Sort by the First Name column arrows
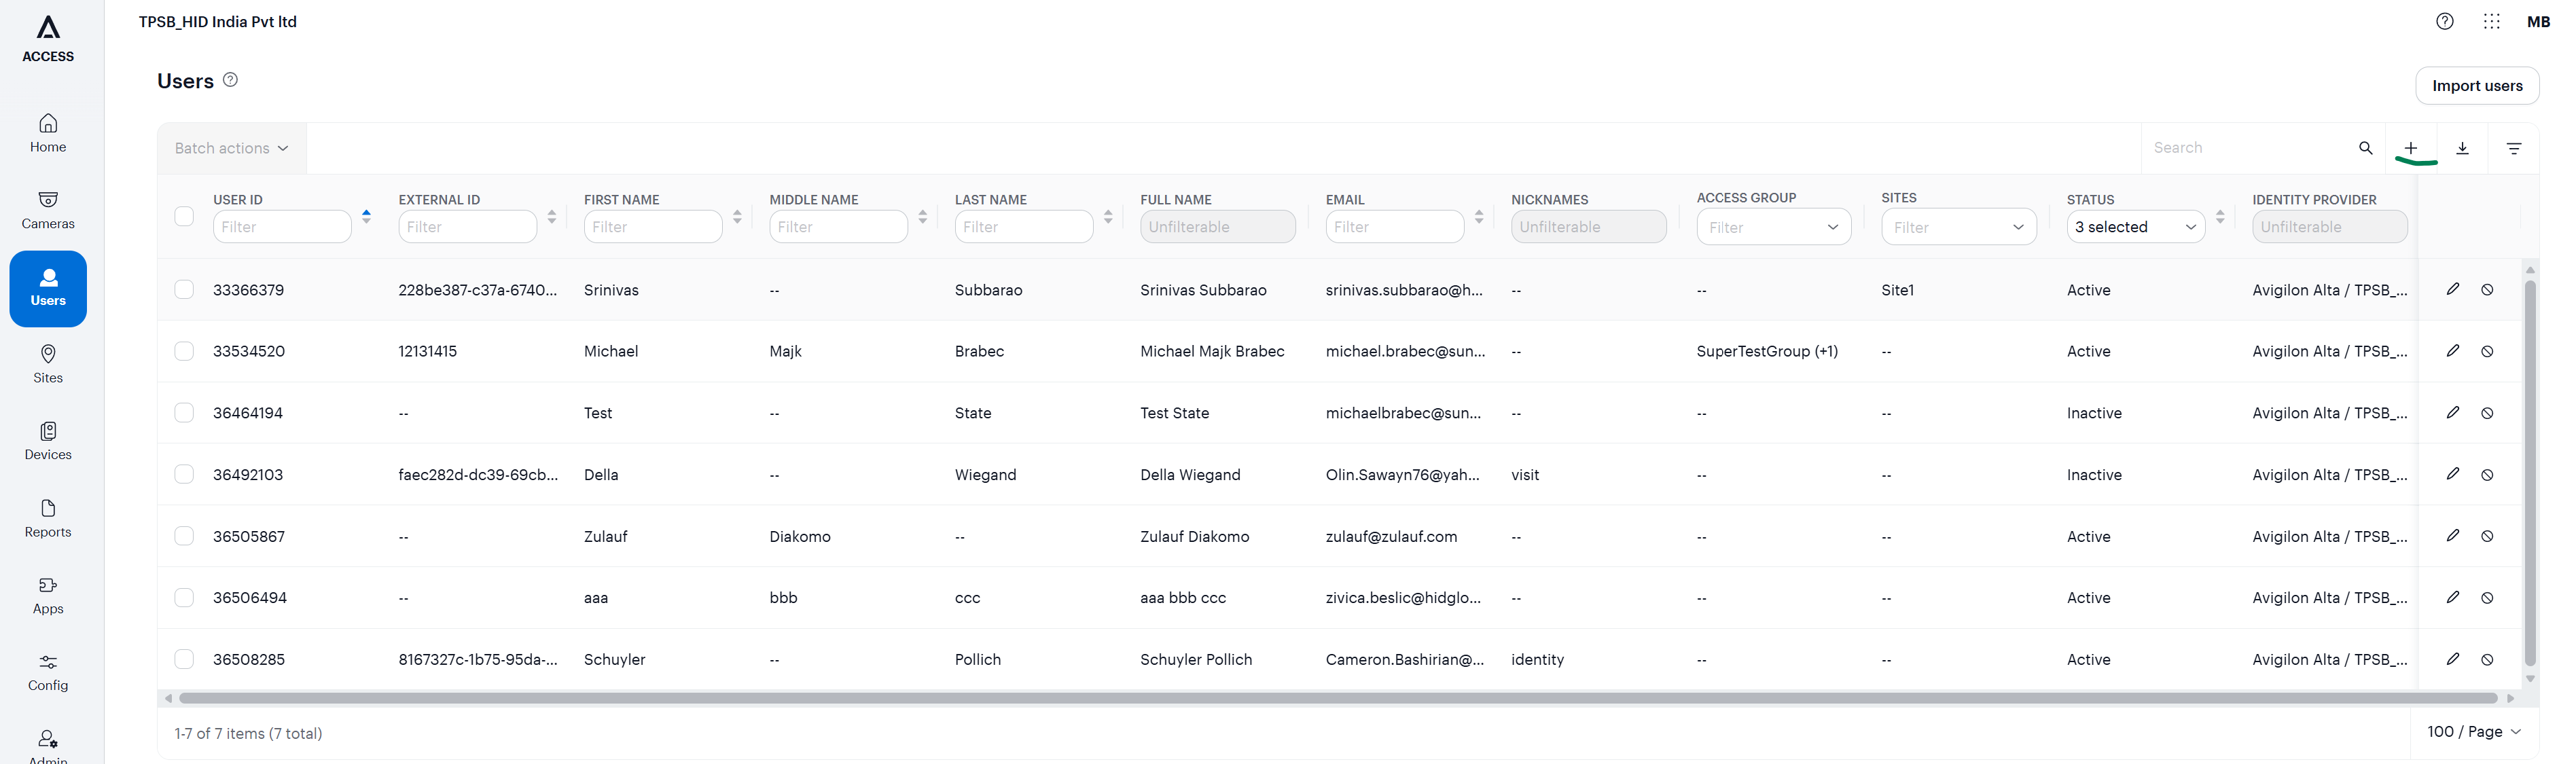Screen dimensions: 2576x764 [x=737, y=216]
